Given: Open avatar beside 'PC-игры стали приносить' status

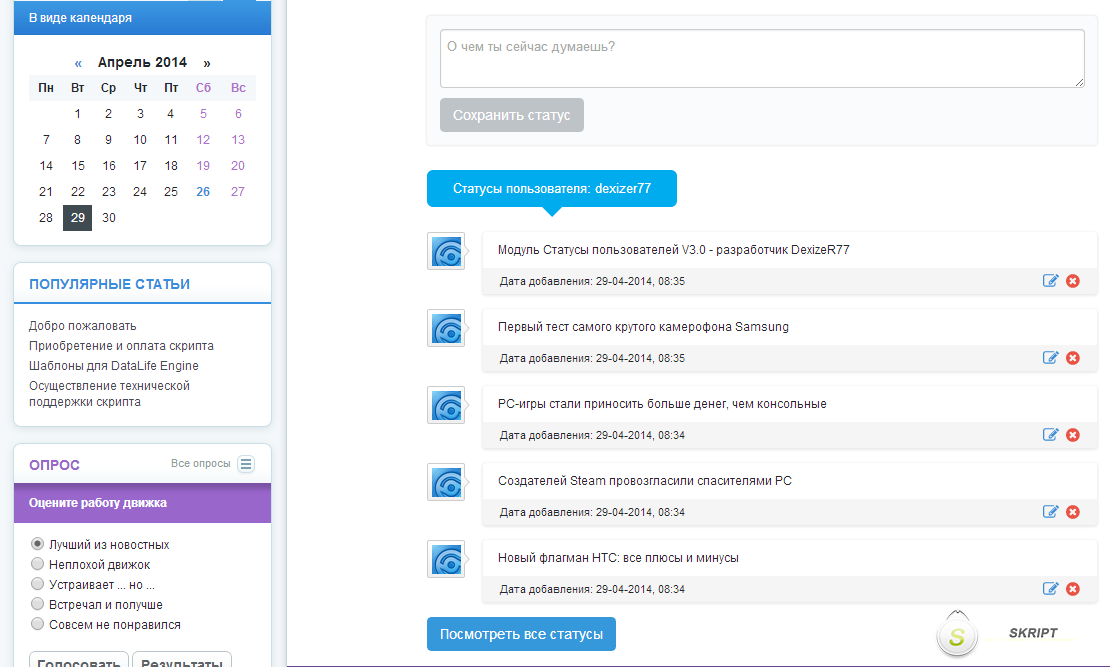Looking at the screenshot, I should (x=446, y=405).
